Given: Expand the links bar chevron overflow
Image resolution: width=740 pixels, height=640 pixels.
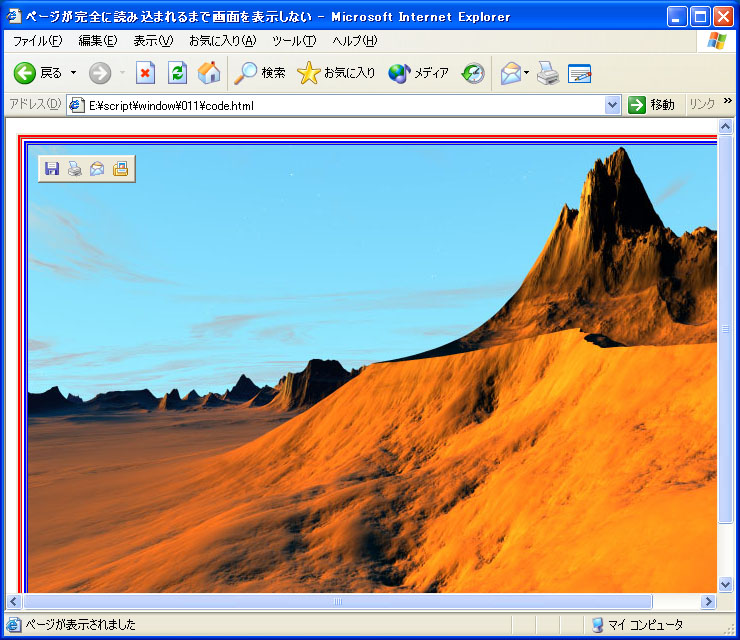Looking at the screenshot, I should click(x=728, y=101).
